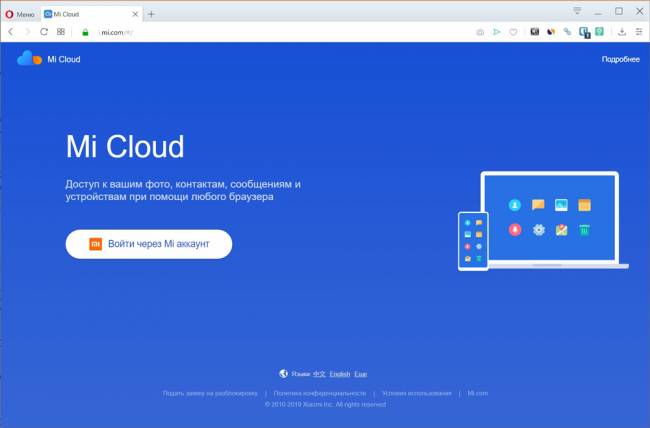Open Условия использования link
650x428 pixels.
(x=417, y=393)
